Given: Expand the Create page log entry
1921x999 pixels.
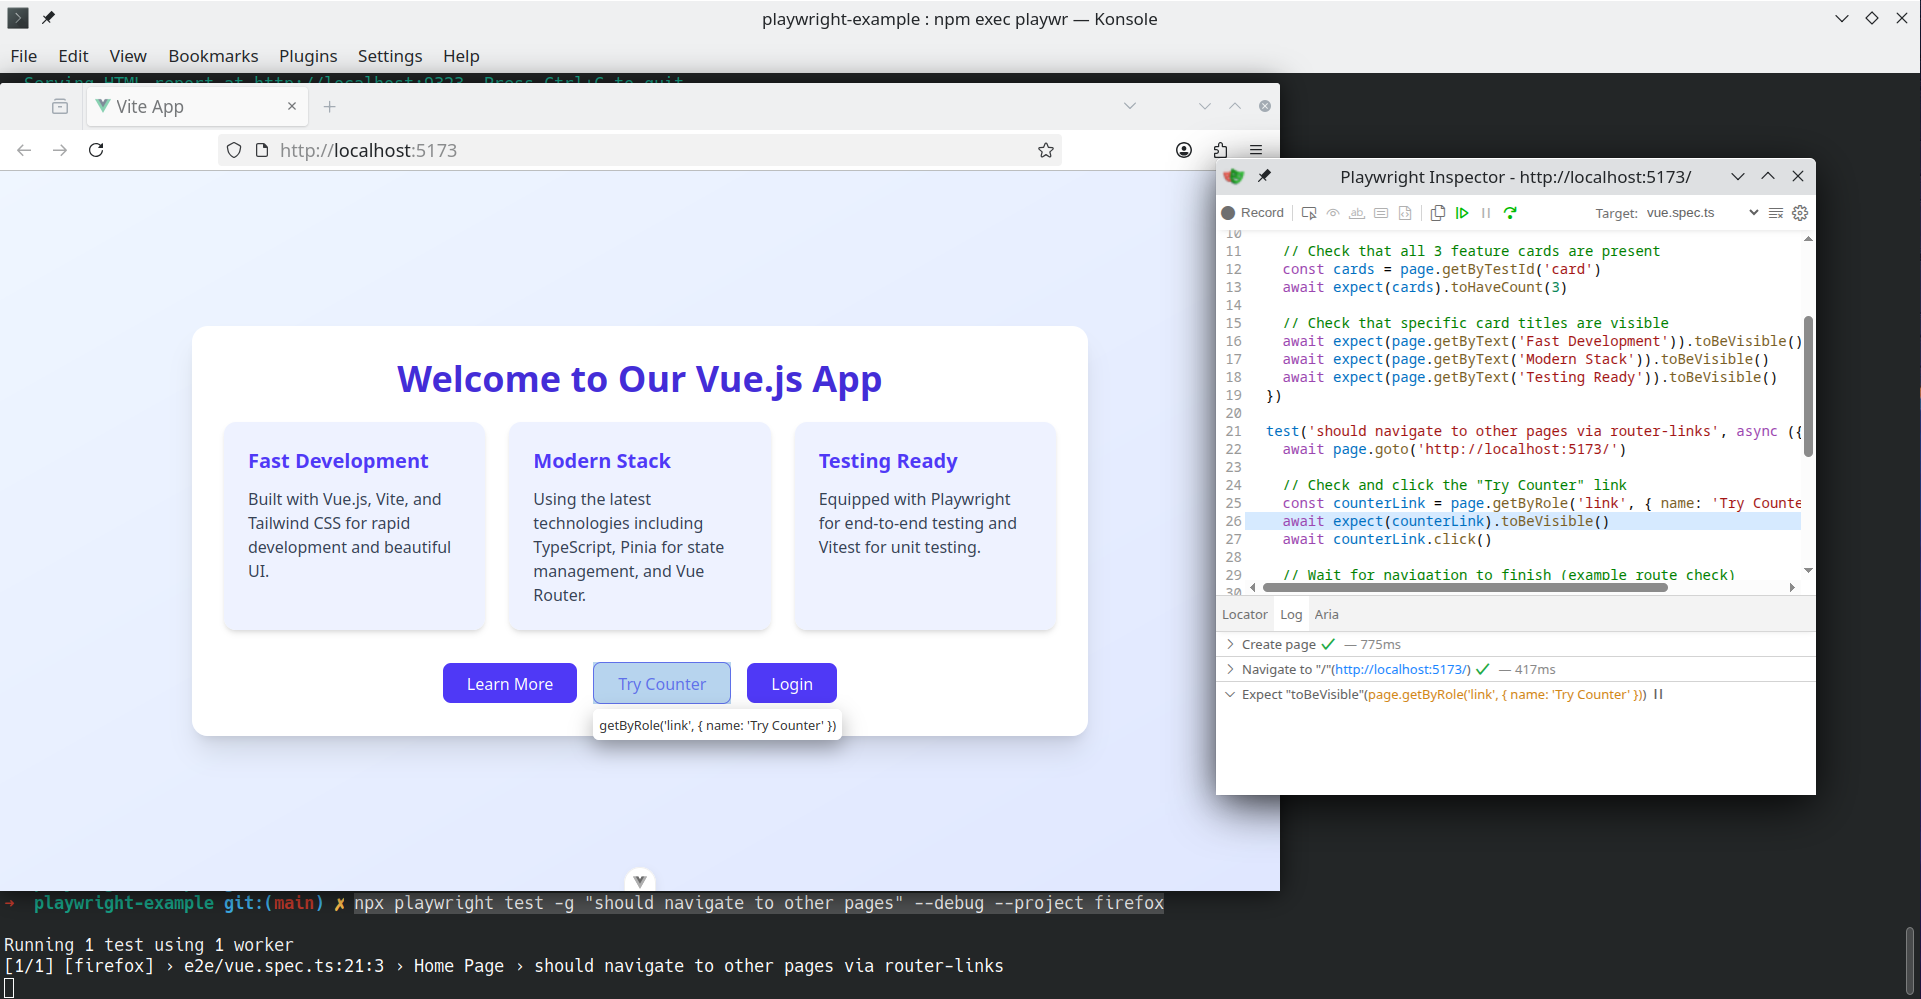Looking at the screenshot, I should click(x=1230, y=645).
